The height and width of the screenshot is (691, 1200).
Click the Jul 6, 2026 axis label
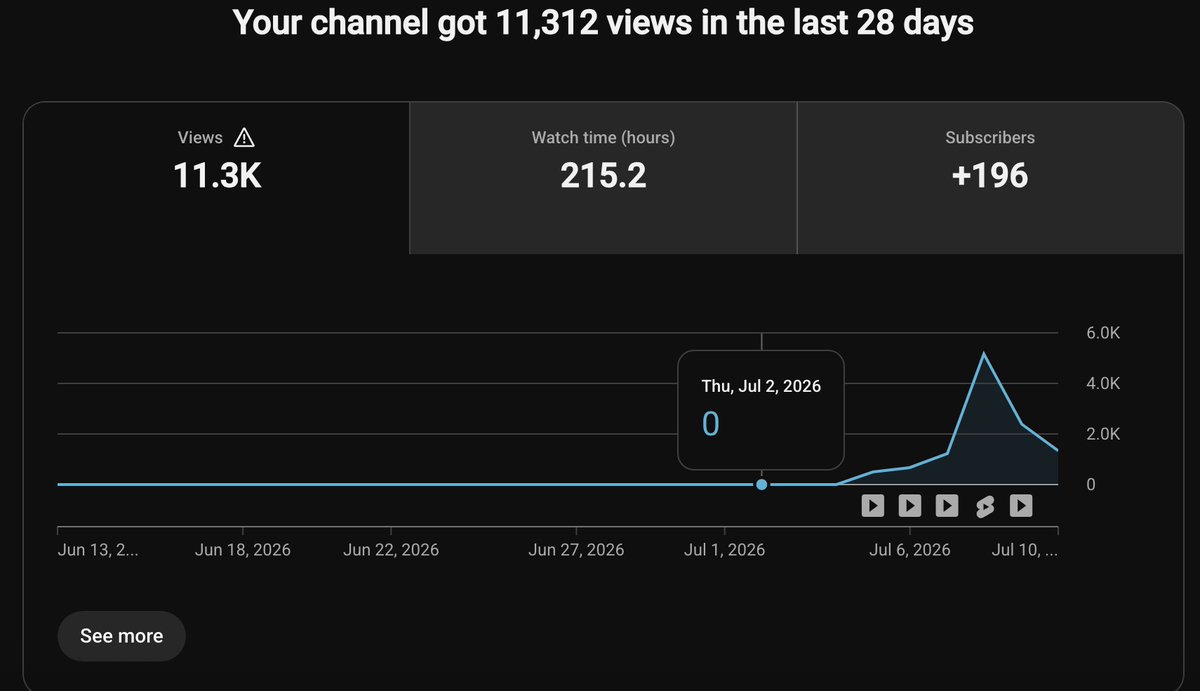point(910,550)
